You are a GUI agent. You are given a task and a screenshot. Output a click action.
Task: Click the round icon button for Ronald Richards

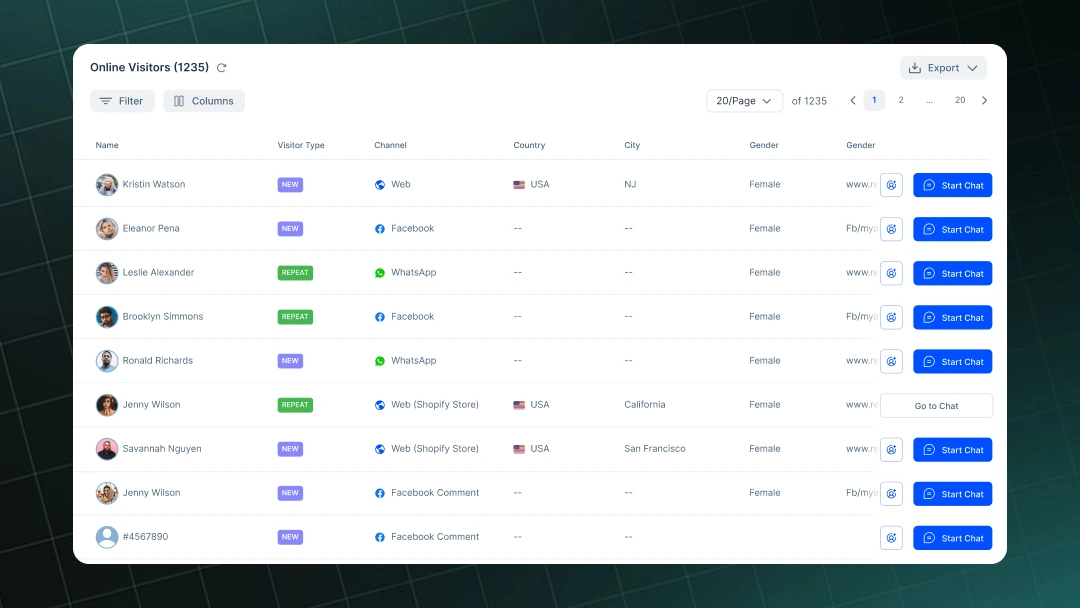tap(891, 361)
